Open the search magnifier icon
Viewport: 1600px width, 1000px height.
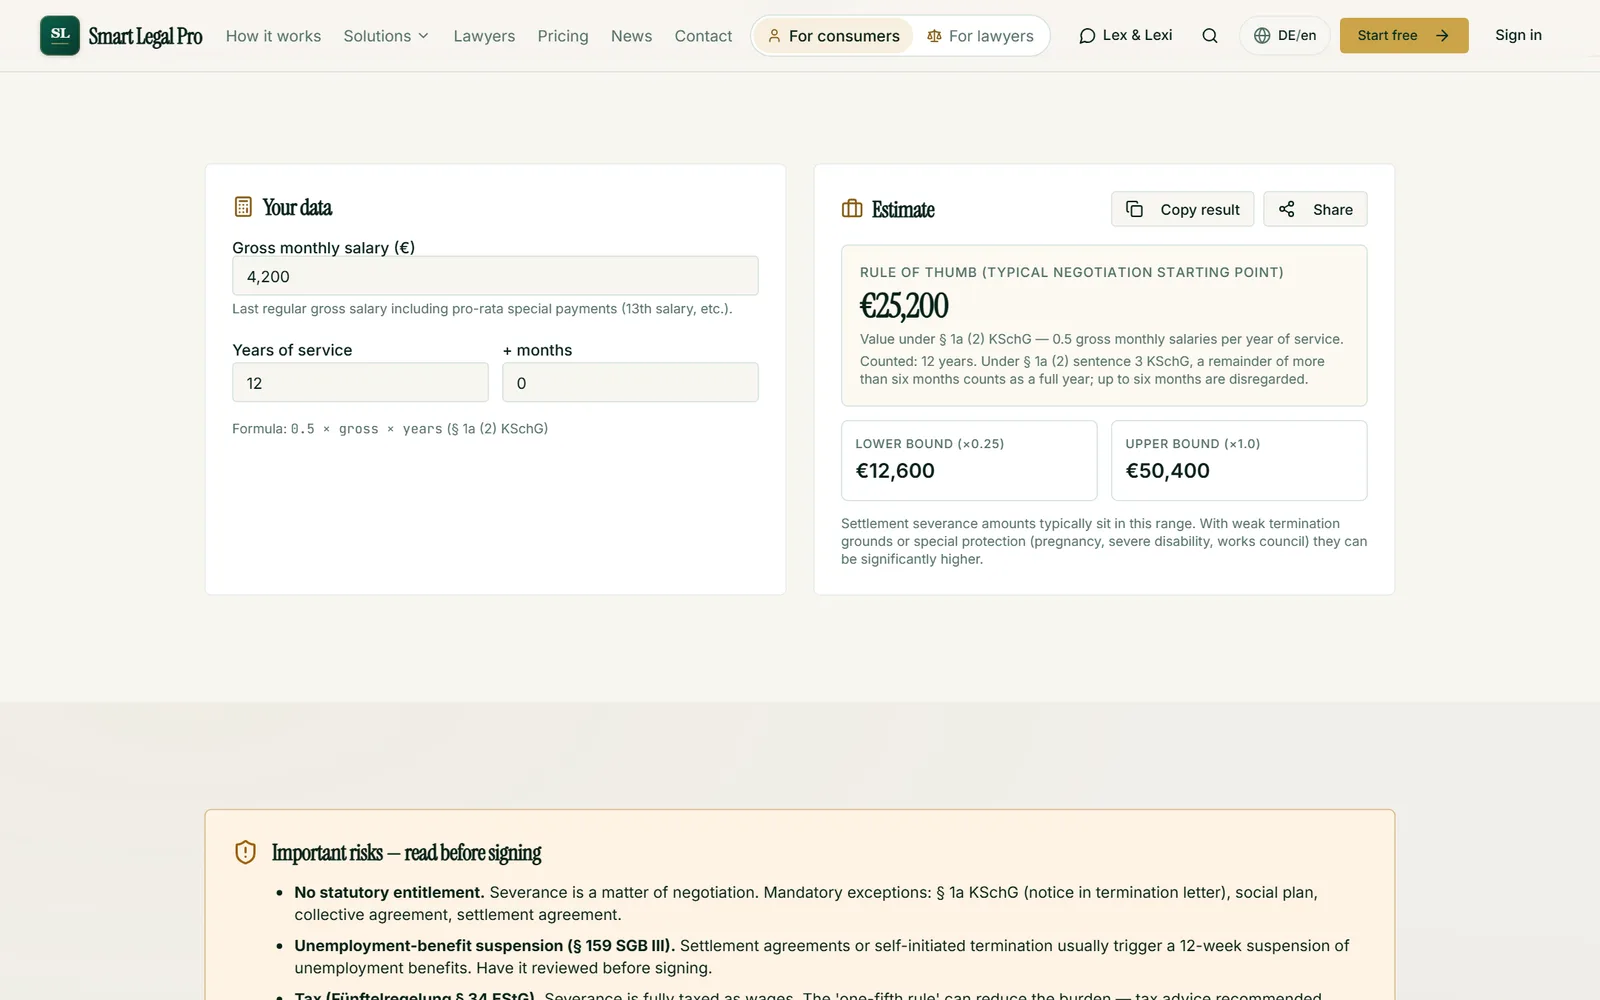point(1210,36)
